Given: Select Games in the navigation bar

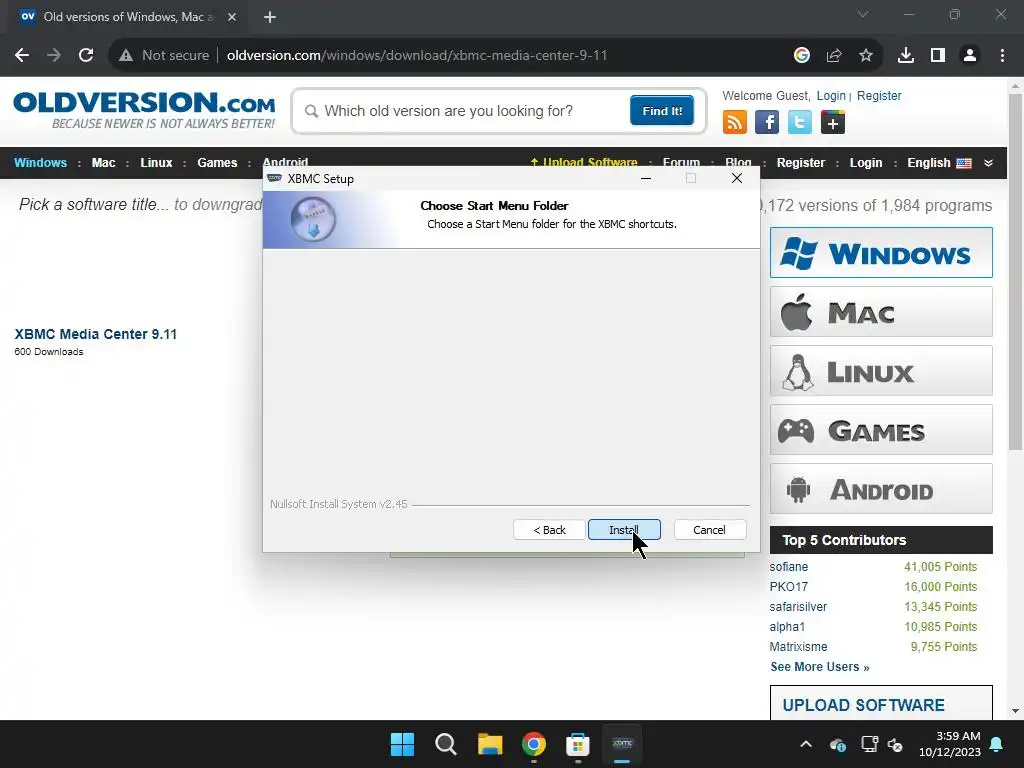Looking at the screenshot, I should (217, 163).
